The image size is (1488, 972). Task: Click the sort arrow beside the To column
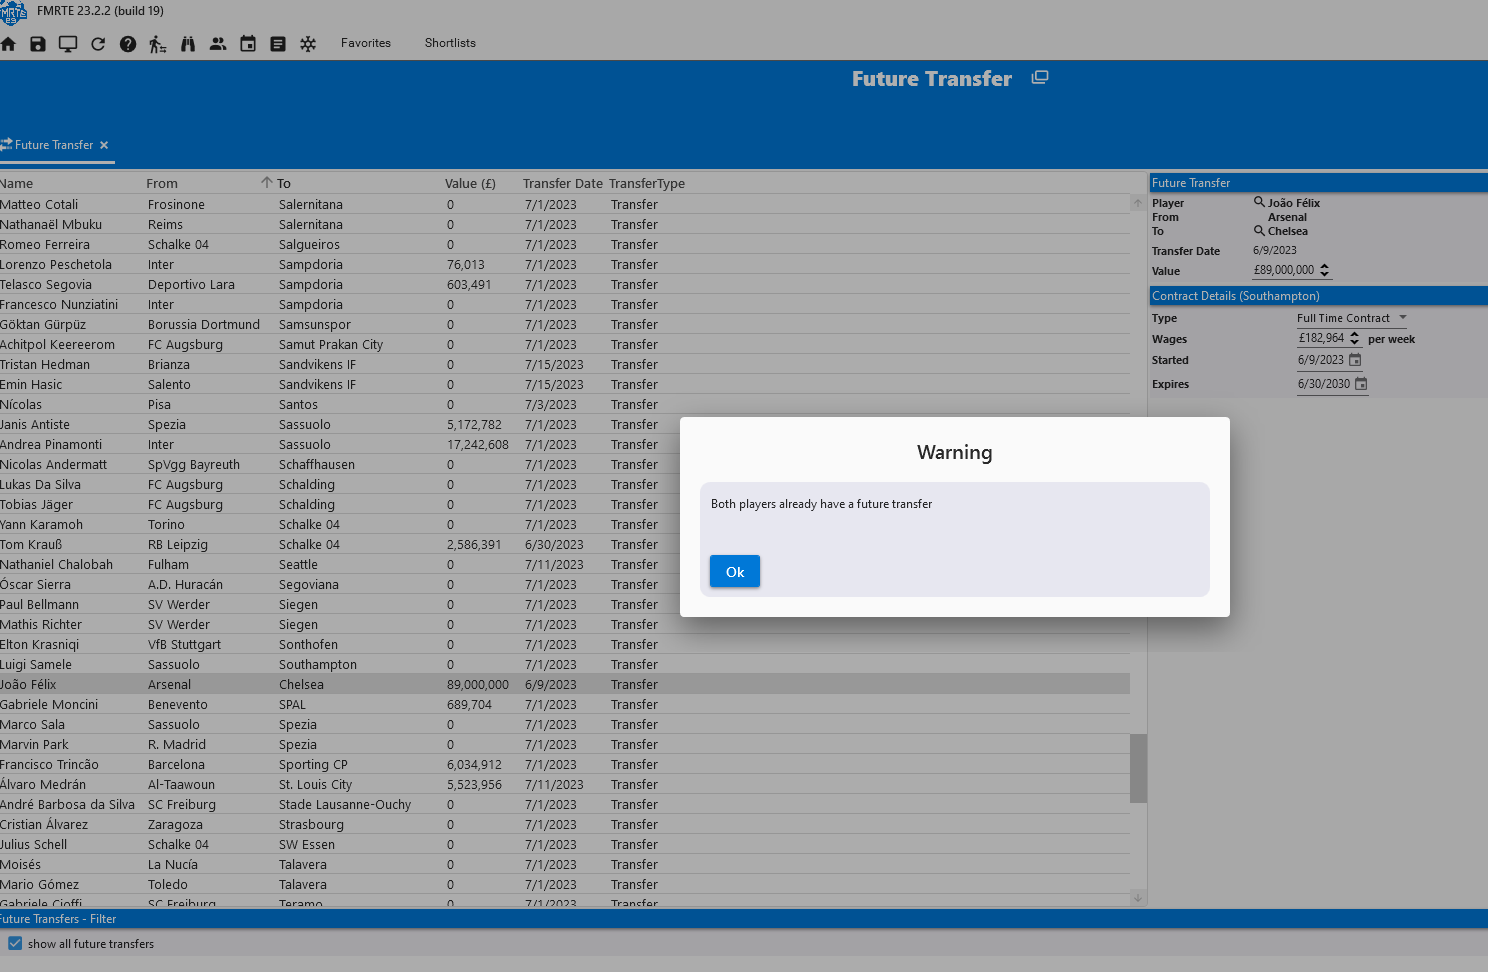tap(267, 182)
